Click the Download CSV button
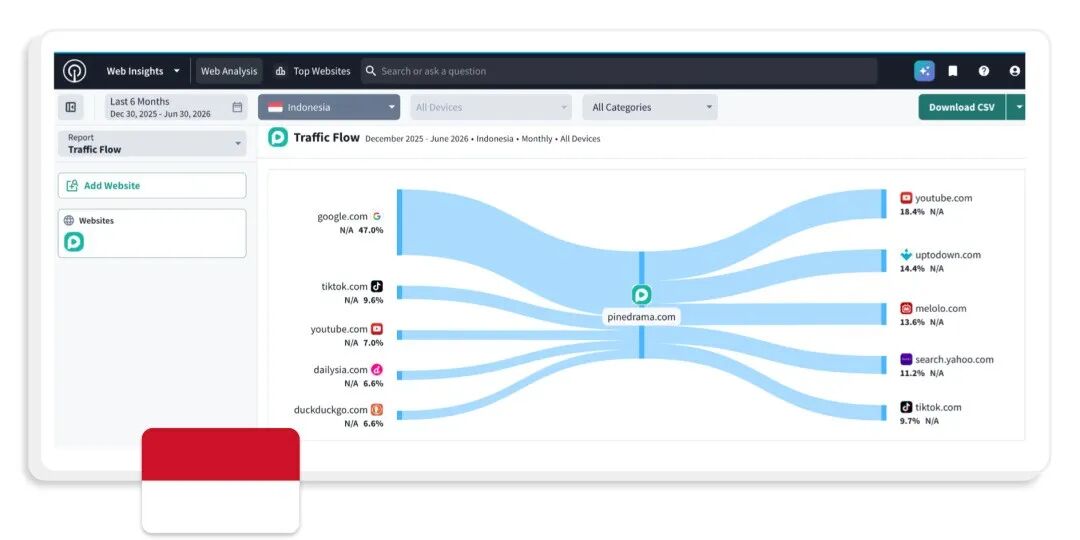Screen dimensions: 1080x540 (962, 107)
